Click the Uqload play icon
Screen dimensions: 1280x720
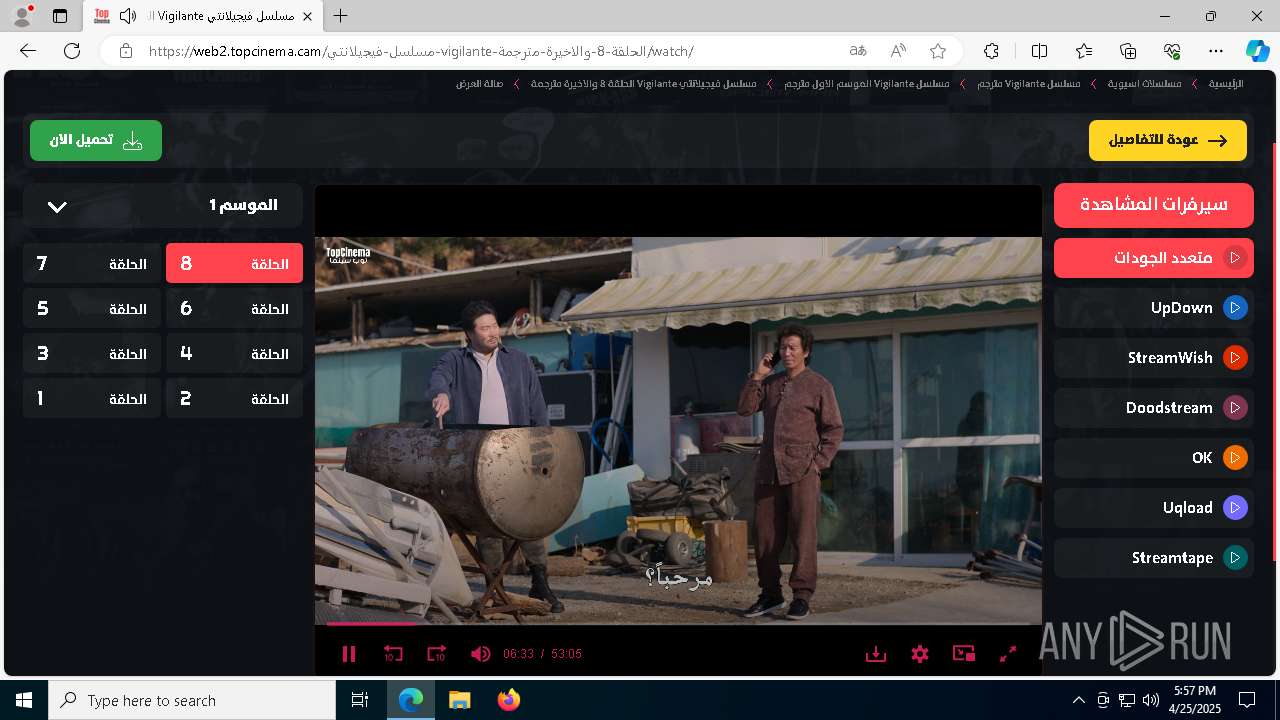click(1235, 508)
